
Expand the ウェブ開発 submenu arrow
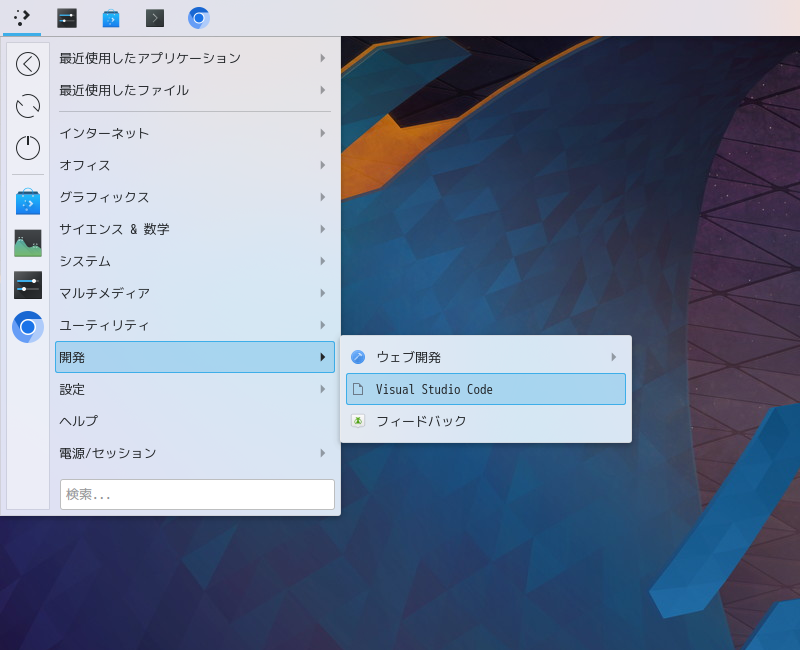click(614, 357)
